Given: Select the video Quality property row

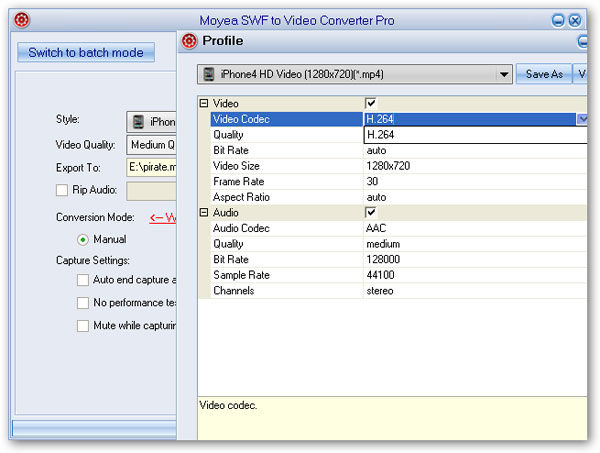Looking at the screenshot, I should point(287,135).
